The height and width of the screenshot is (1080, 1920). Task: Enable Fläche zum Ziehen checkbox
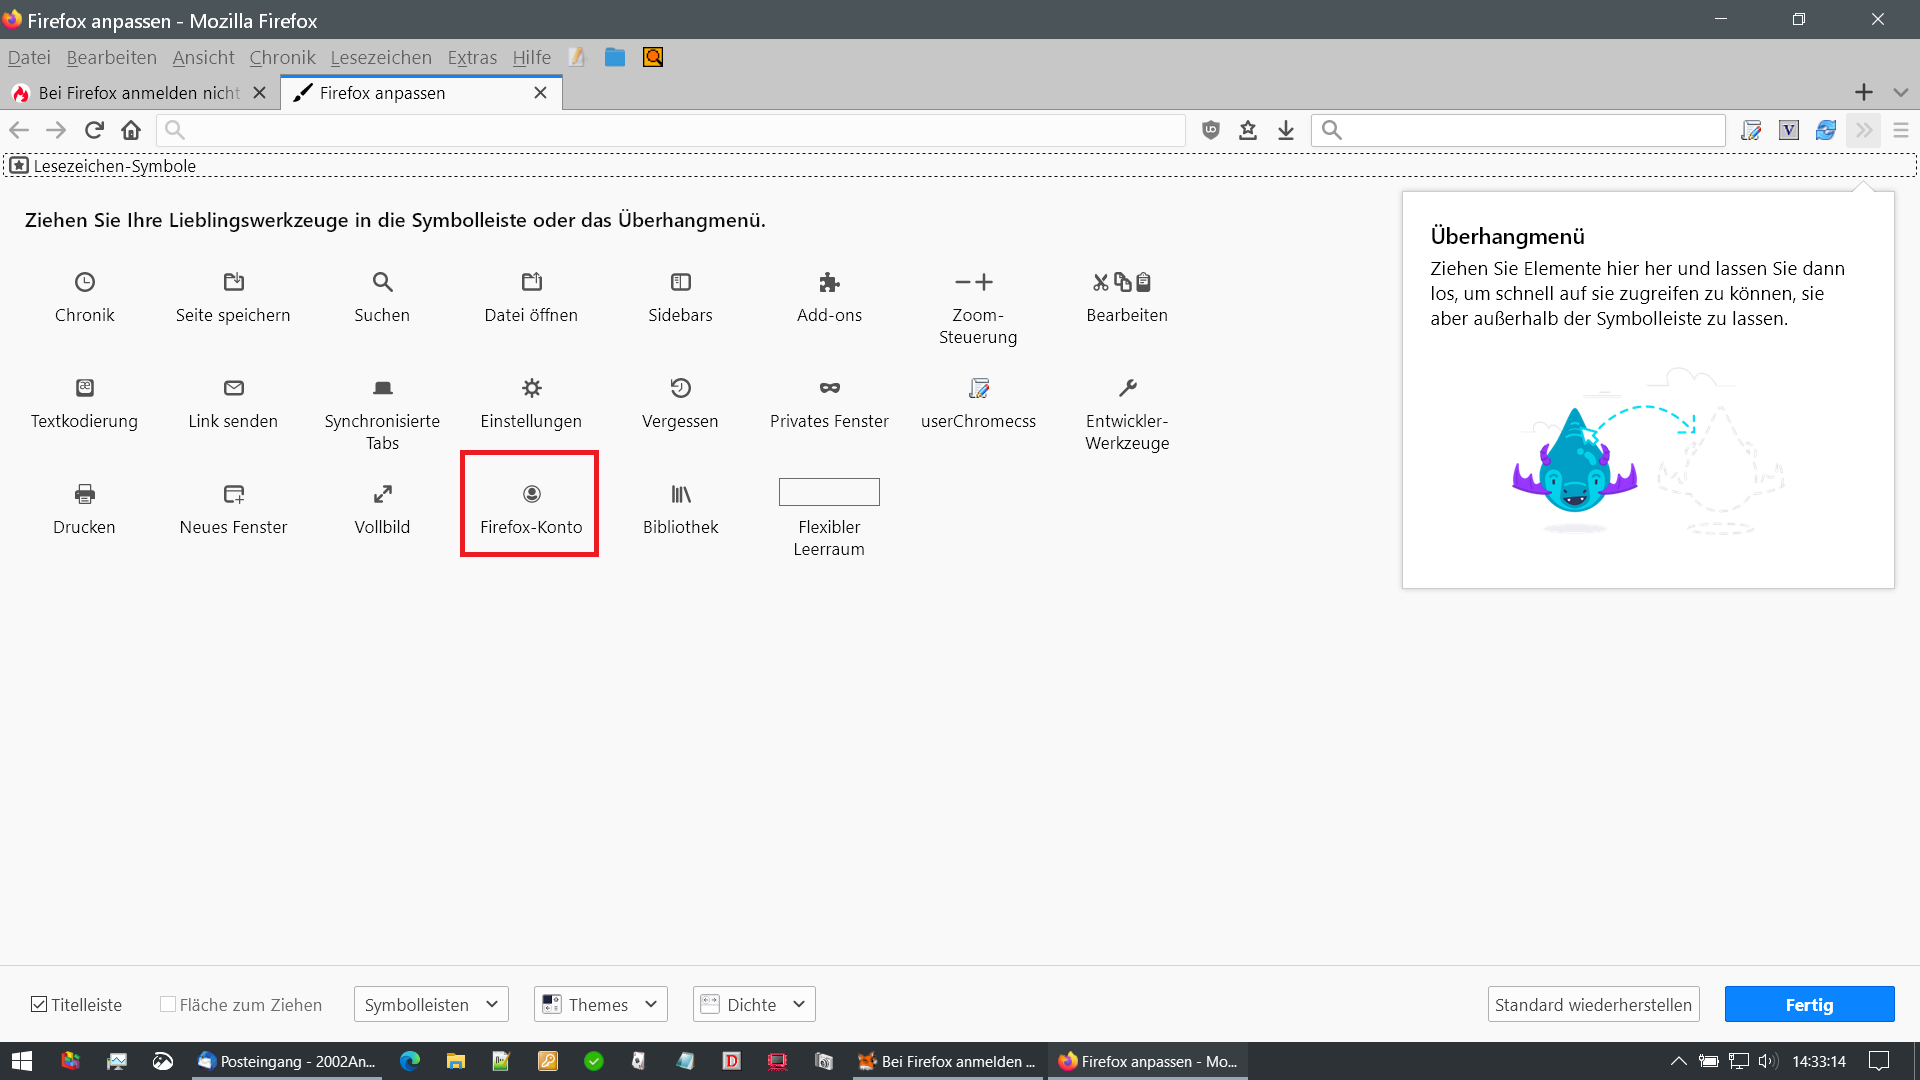[x=168, y=1004]
